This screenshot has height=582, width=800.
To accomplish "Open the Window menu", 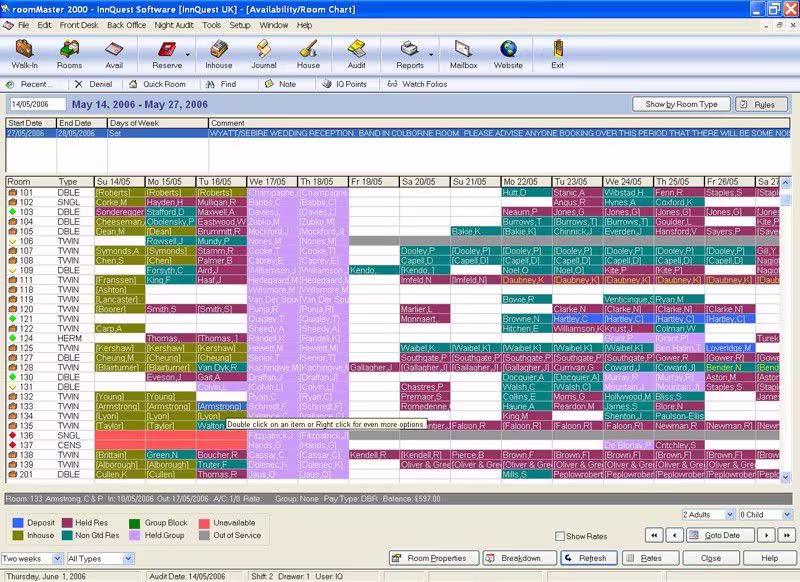I will click(x=274, y=25).
